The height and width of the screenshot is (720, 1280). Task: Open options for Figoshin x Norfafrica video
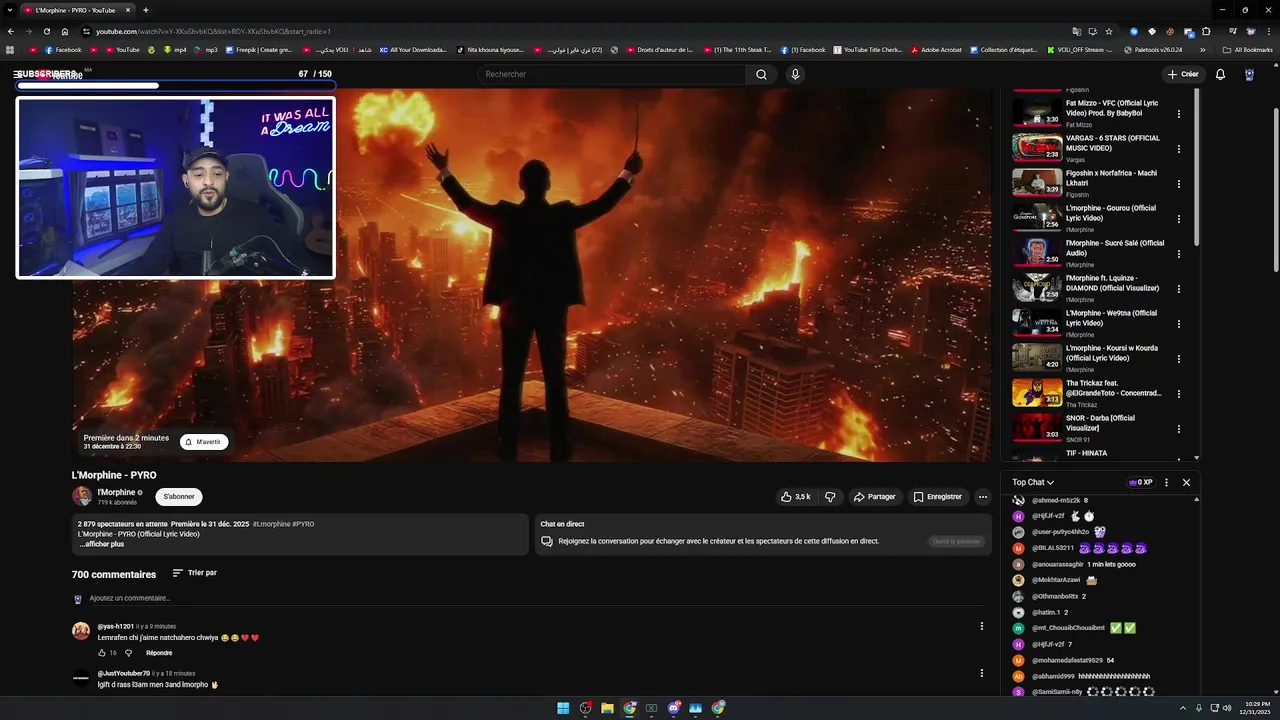(1178, 184)
